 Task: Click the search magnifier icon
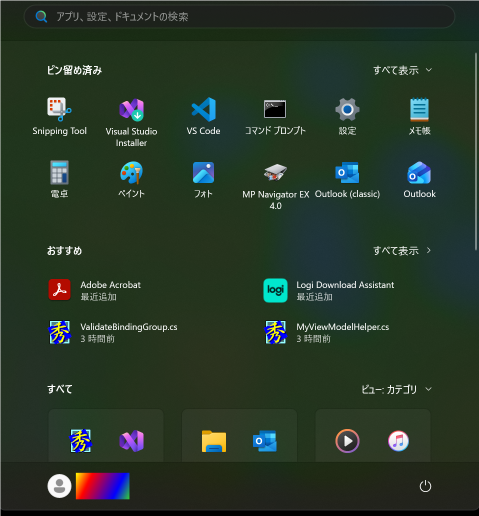tap(41, 16)
